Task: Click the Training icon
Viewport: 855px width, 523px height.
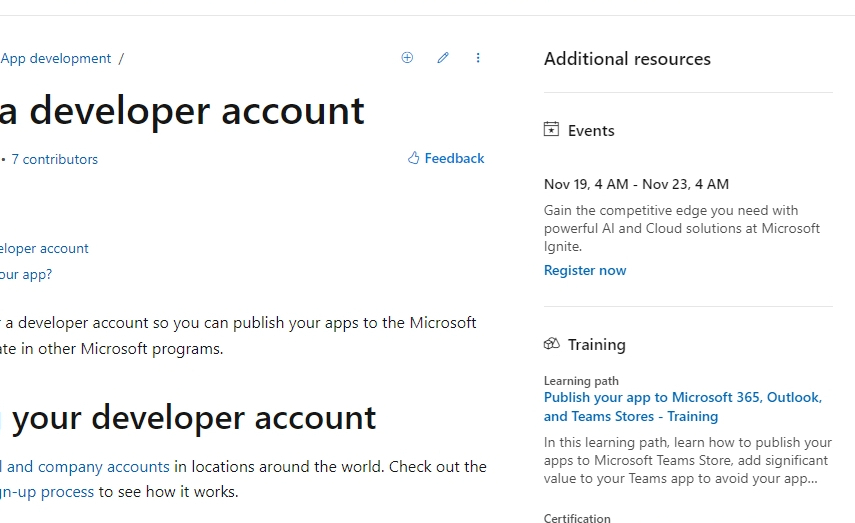Action: [x=551, y=344]
